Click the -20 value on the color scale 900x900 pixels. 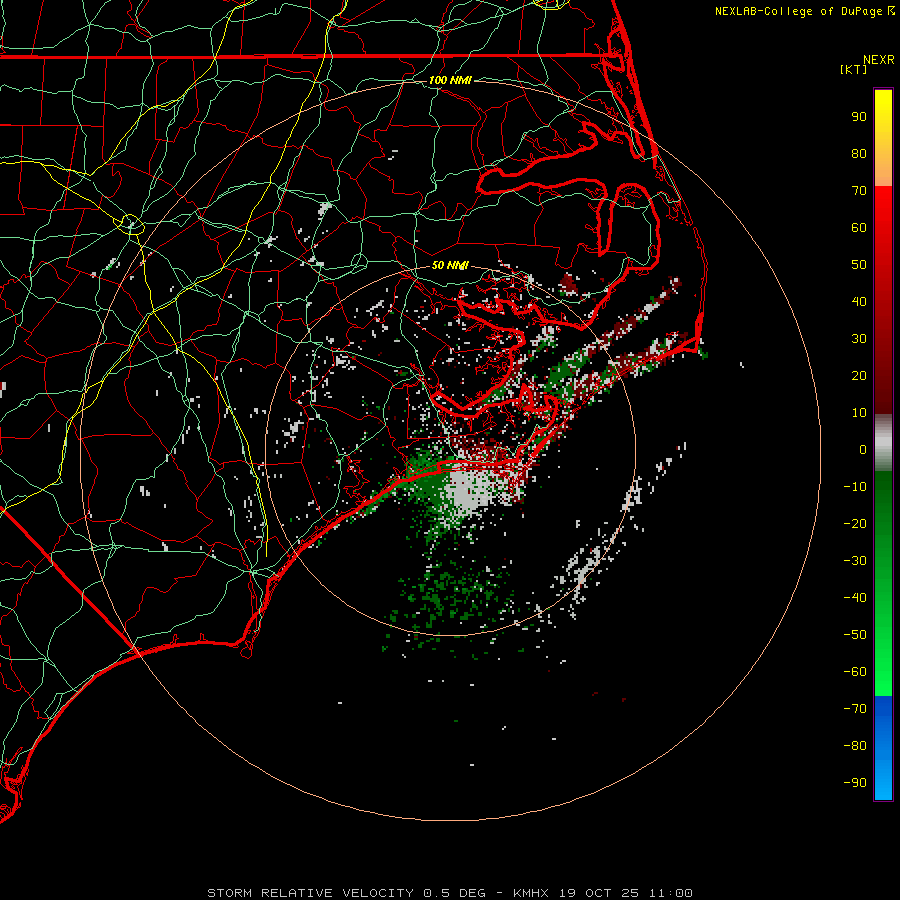tap(855, 523)
